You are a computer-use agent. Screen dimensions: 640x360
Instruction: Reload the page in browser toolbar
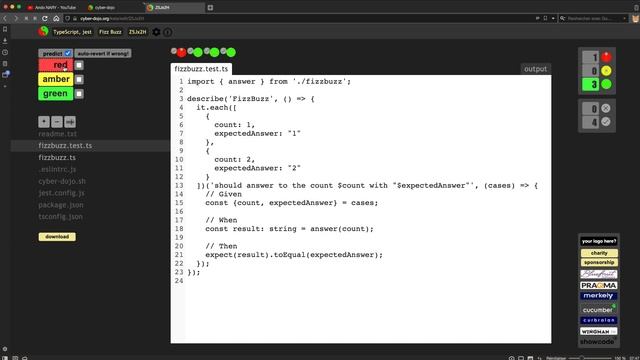tap(45, 18)
